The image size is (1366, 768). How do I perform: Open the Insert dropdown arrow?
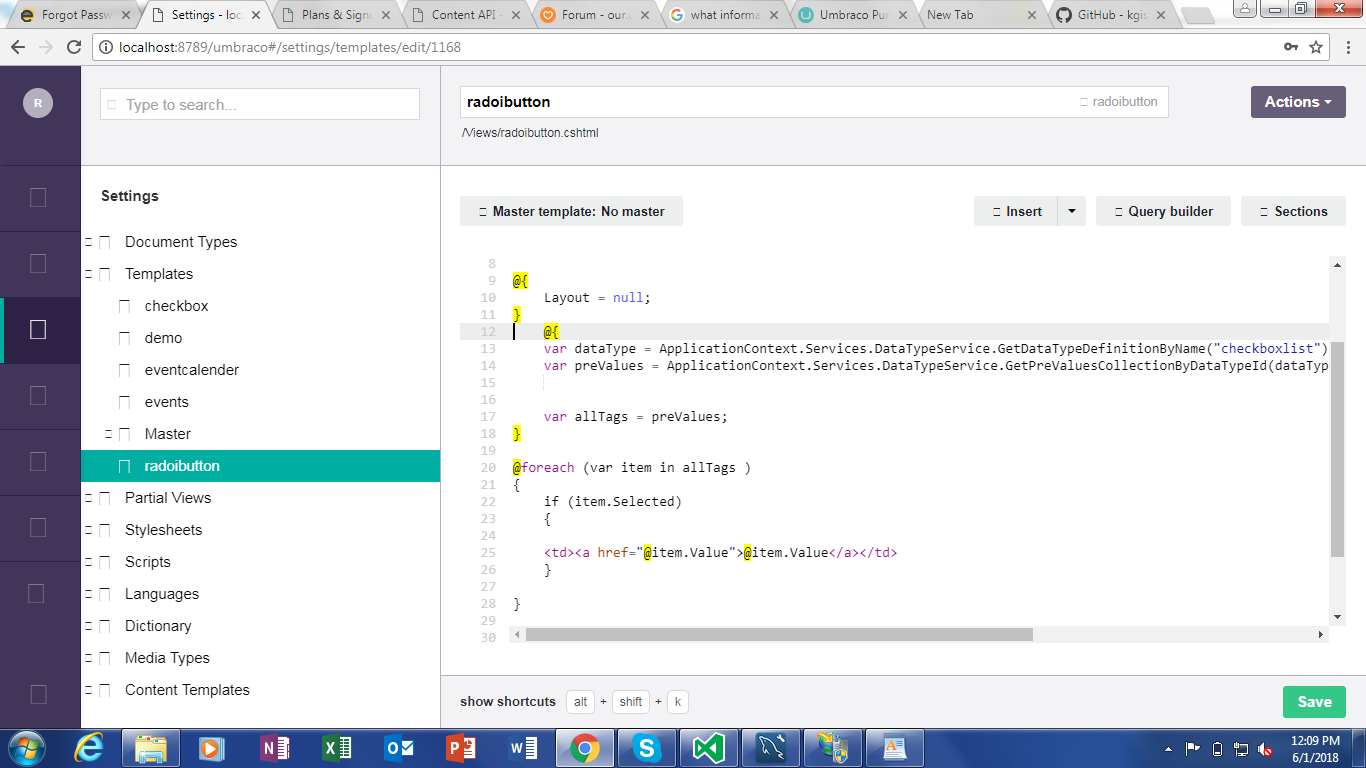[x=1071, y=211]
